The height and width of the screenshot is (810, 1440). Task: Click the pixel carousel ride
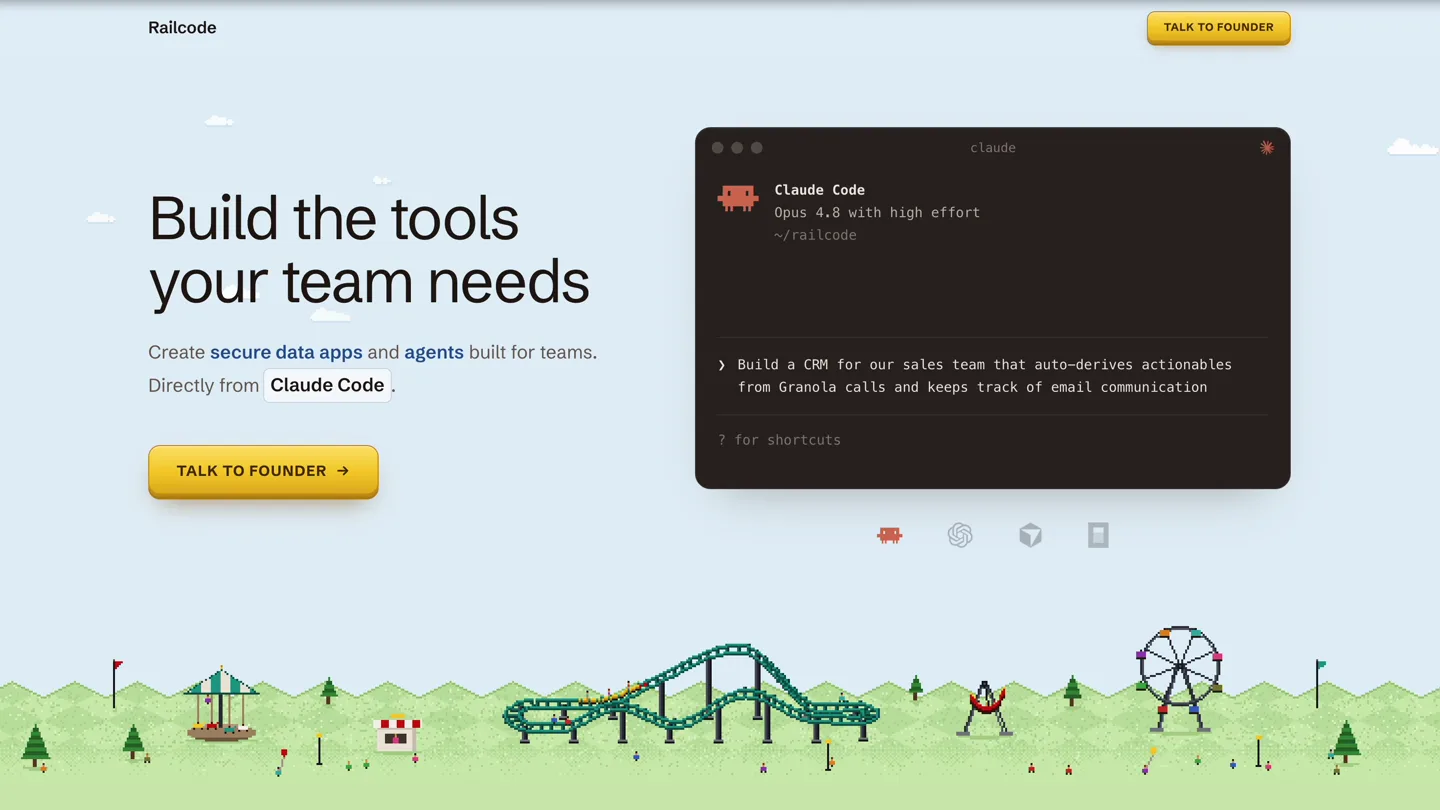221,703
